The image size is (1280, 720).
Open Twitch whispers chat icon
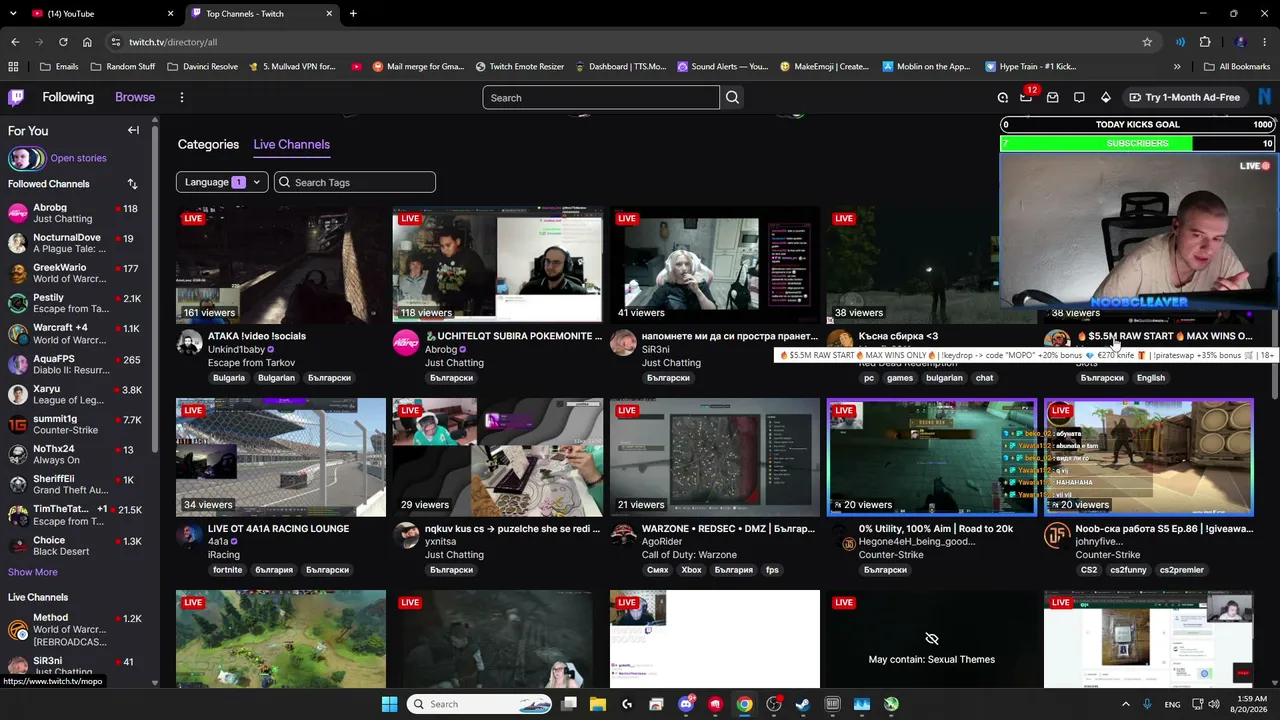pyautogui.click(x=1079, y=97)
